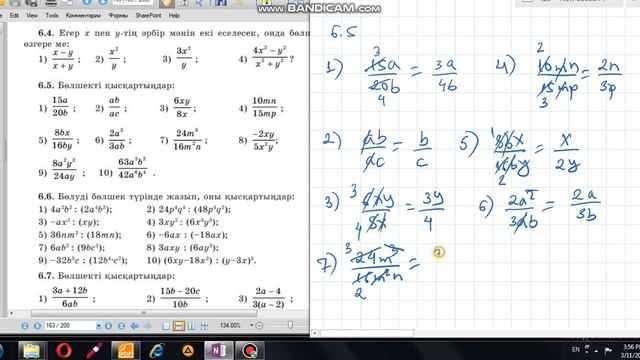The image size is (640, 360).
Task: Switch to the PDF reader in taskbar
Action: coord(125,351)
